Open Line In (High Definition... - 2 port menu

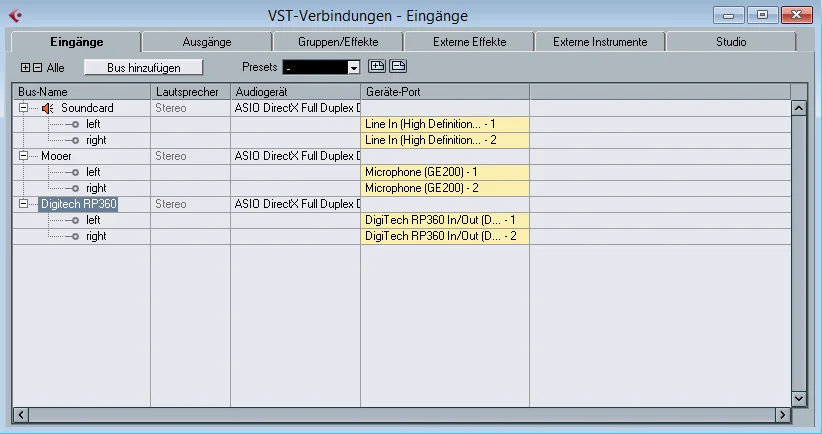(x=445, y=140)
